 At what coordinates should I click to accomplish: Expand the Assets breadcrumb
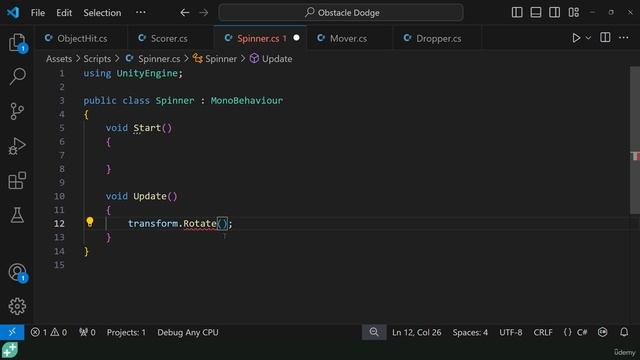(59, 59)
